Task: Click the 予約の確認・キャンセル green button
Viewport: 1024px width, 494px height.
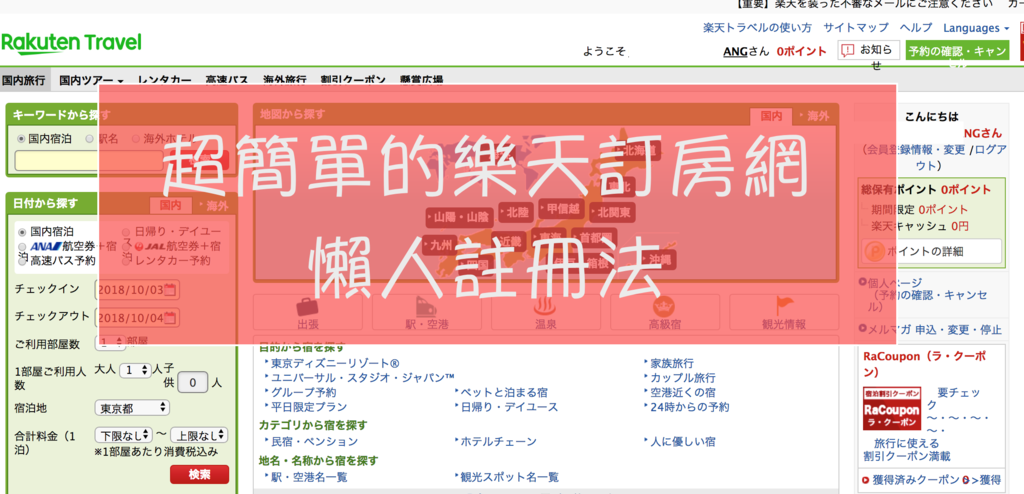Action: pyautogui.click(x=957, y=51)
